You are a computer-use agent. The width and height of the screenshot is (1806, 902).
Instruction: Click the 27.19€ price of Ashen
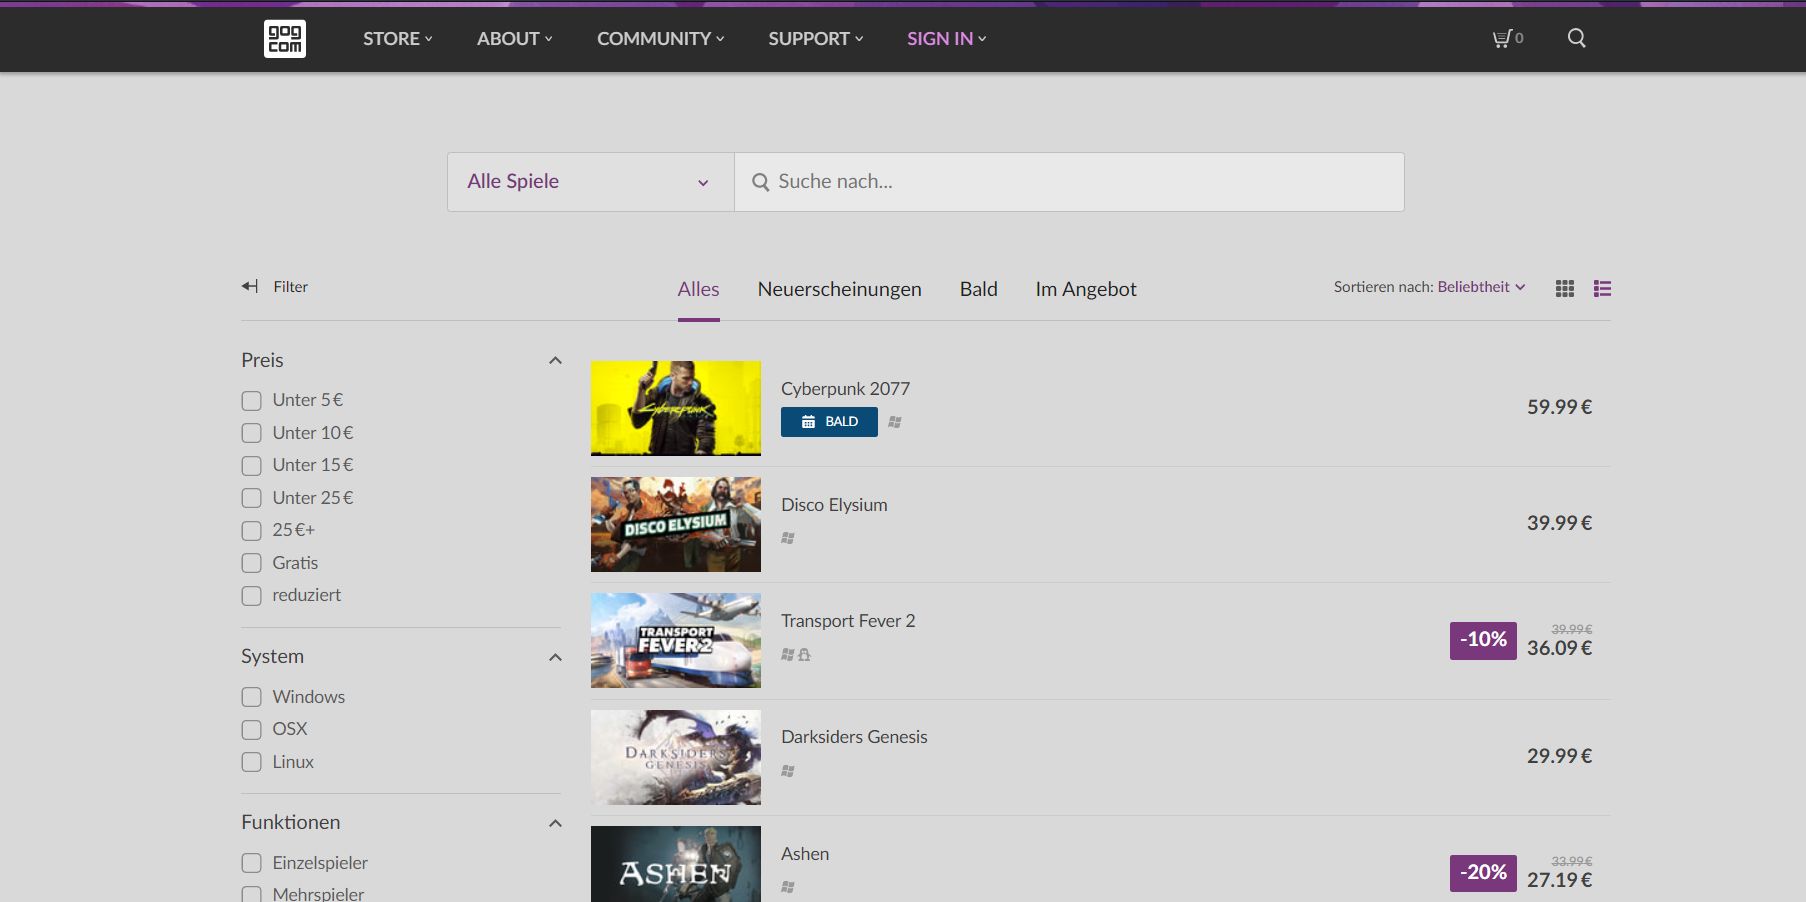[x=1559, y=880]
